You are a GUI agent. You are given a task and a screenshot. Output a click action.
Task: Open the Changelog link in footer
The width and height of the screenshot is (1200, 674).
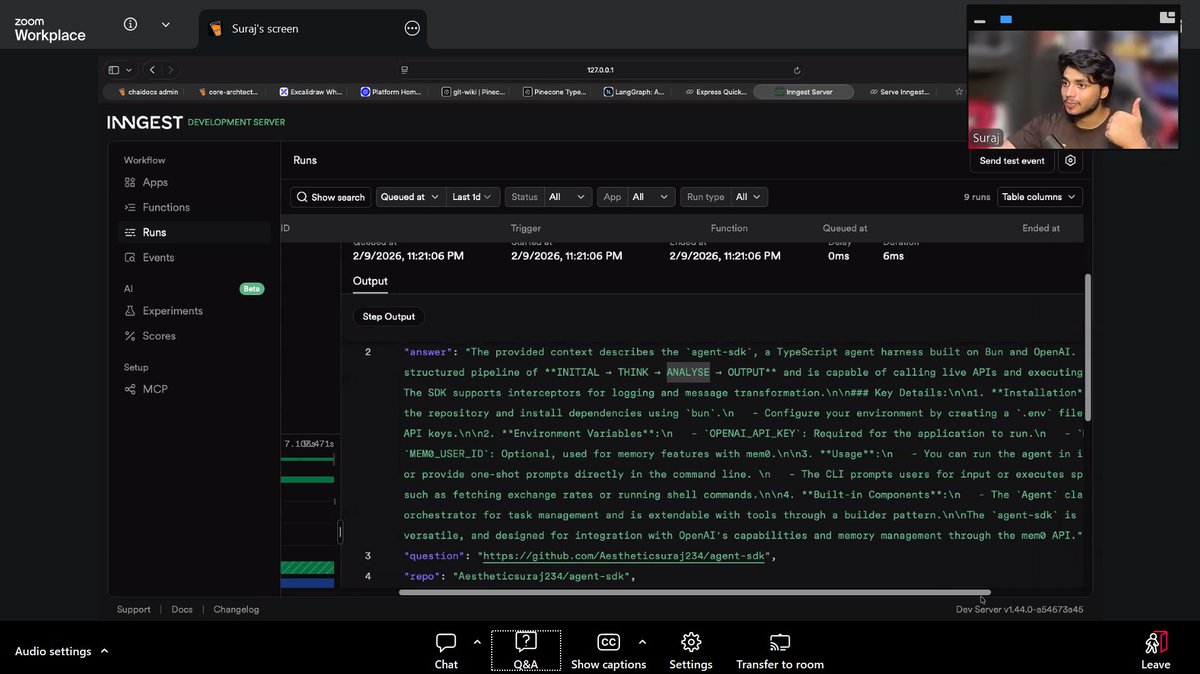coord(236,609)
